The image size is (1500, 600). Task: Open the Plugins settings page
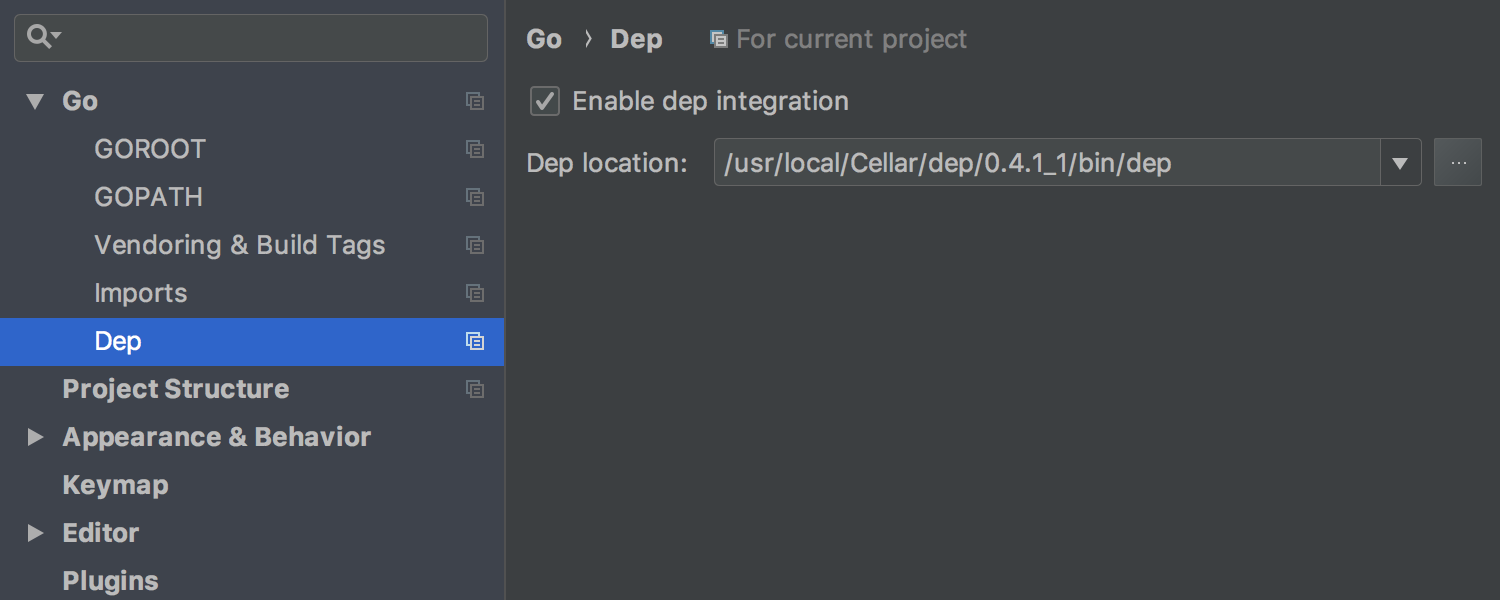click(x=110, y=581)
